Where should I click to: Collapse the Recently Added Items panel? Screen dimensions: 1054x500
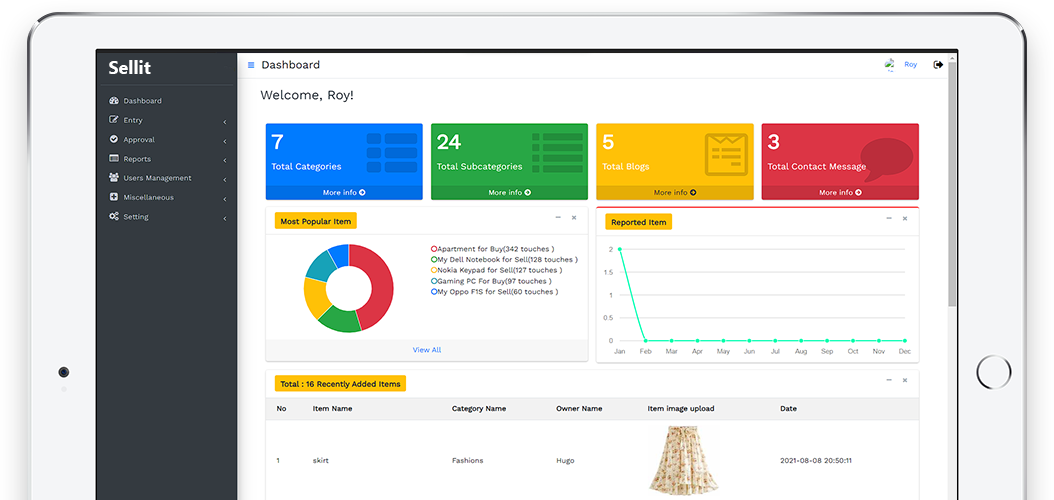coord(888,380)
